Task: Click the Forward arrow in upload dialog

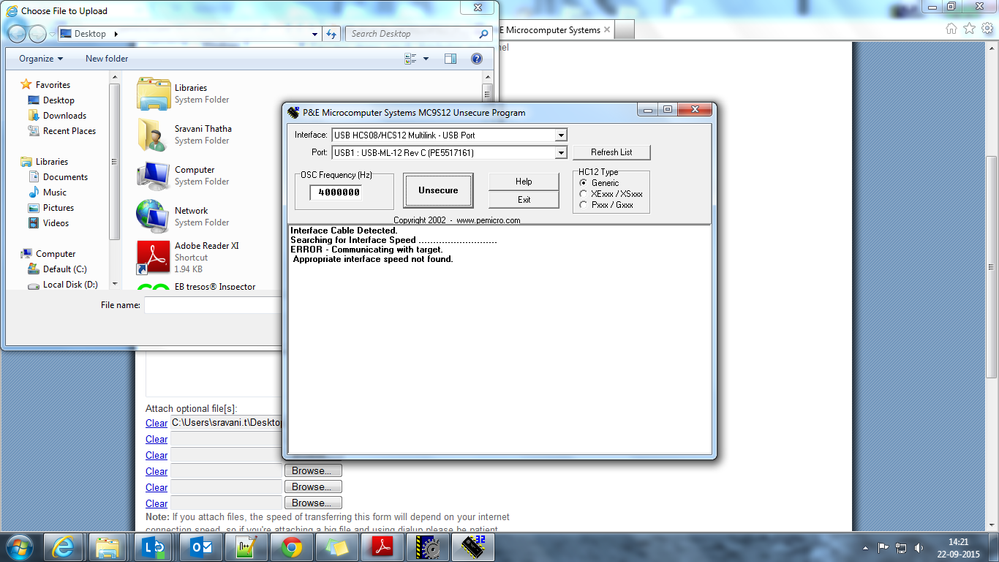Action: click(38, 34)
